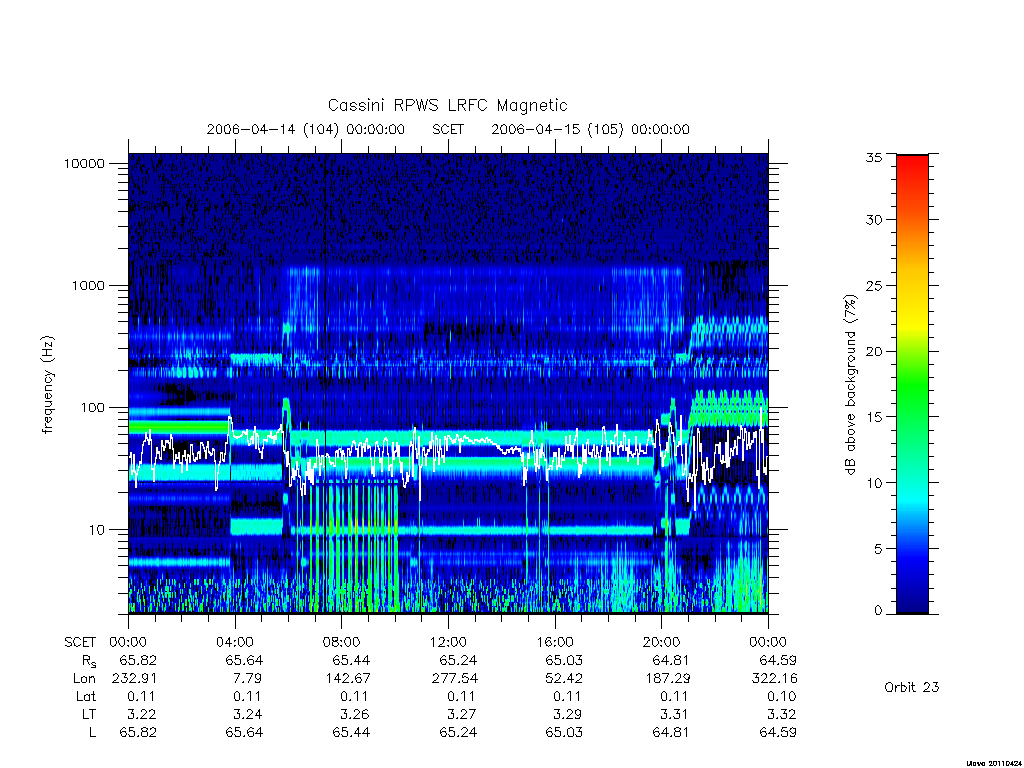
Task: Select the 35 value on the color scale
Action: [873, 157]
